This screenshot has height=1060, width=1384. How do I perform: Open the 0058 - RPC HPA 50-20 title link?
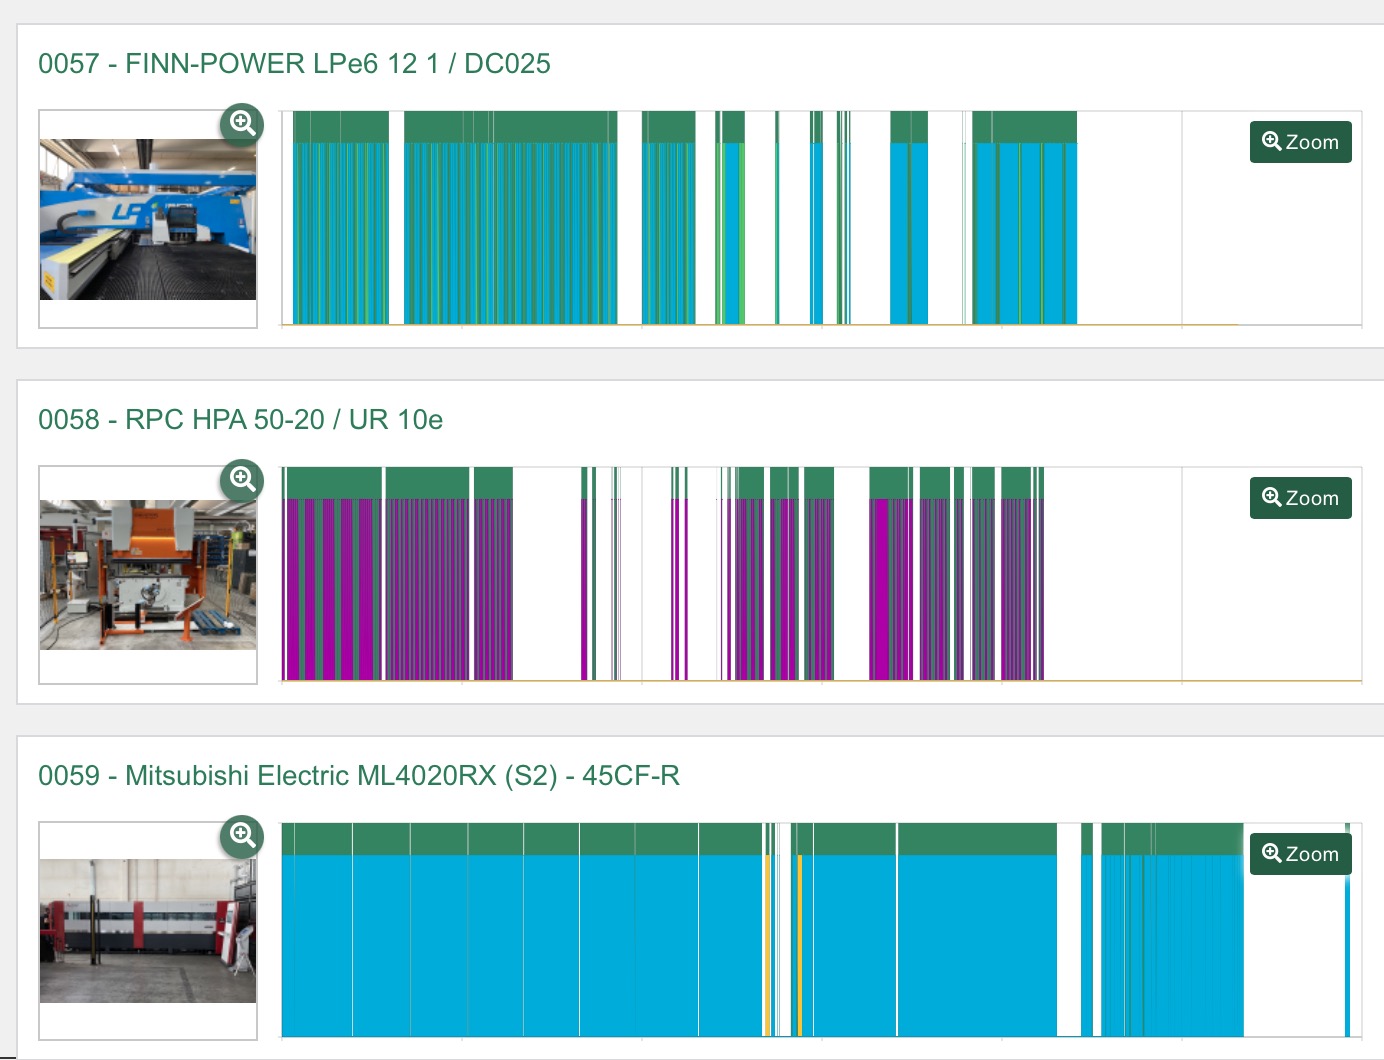pos(240,420)
